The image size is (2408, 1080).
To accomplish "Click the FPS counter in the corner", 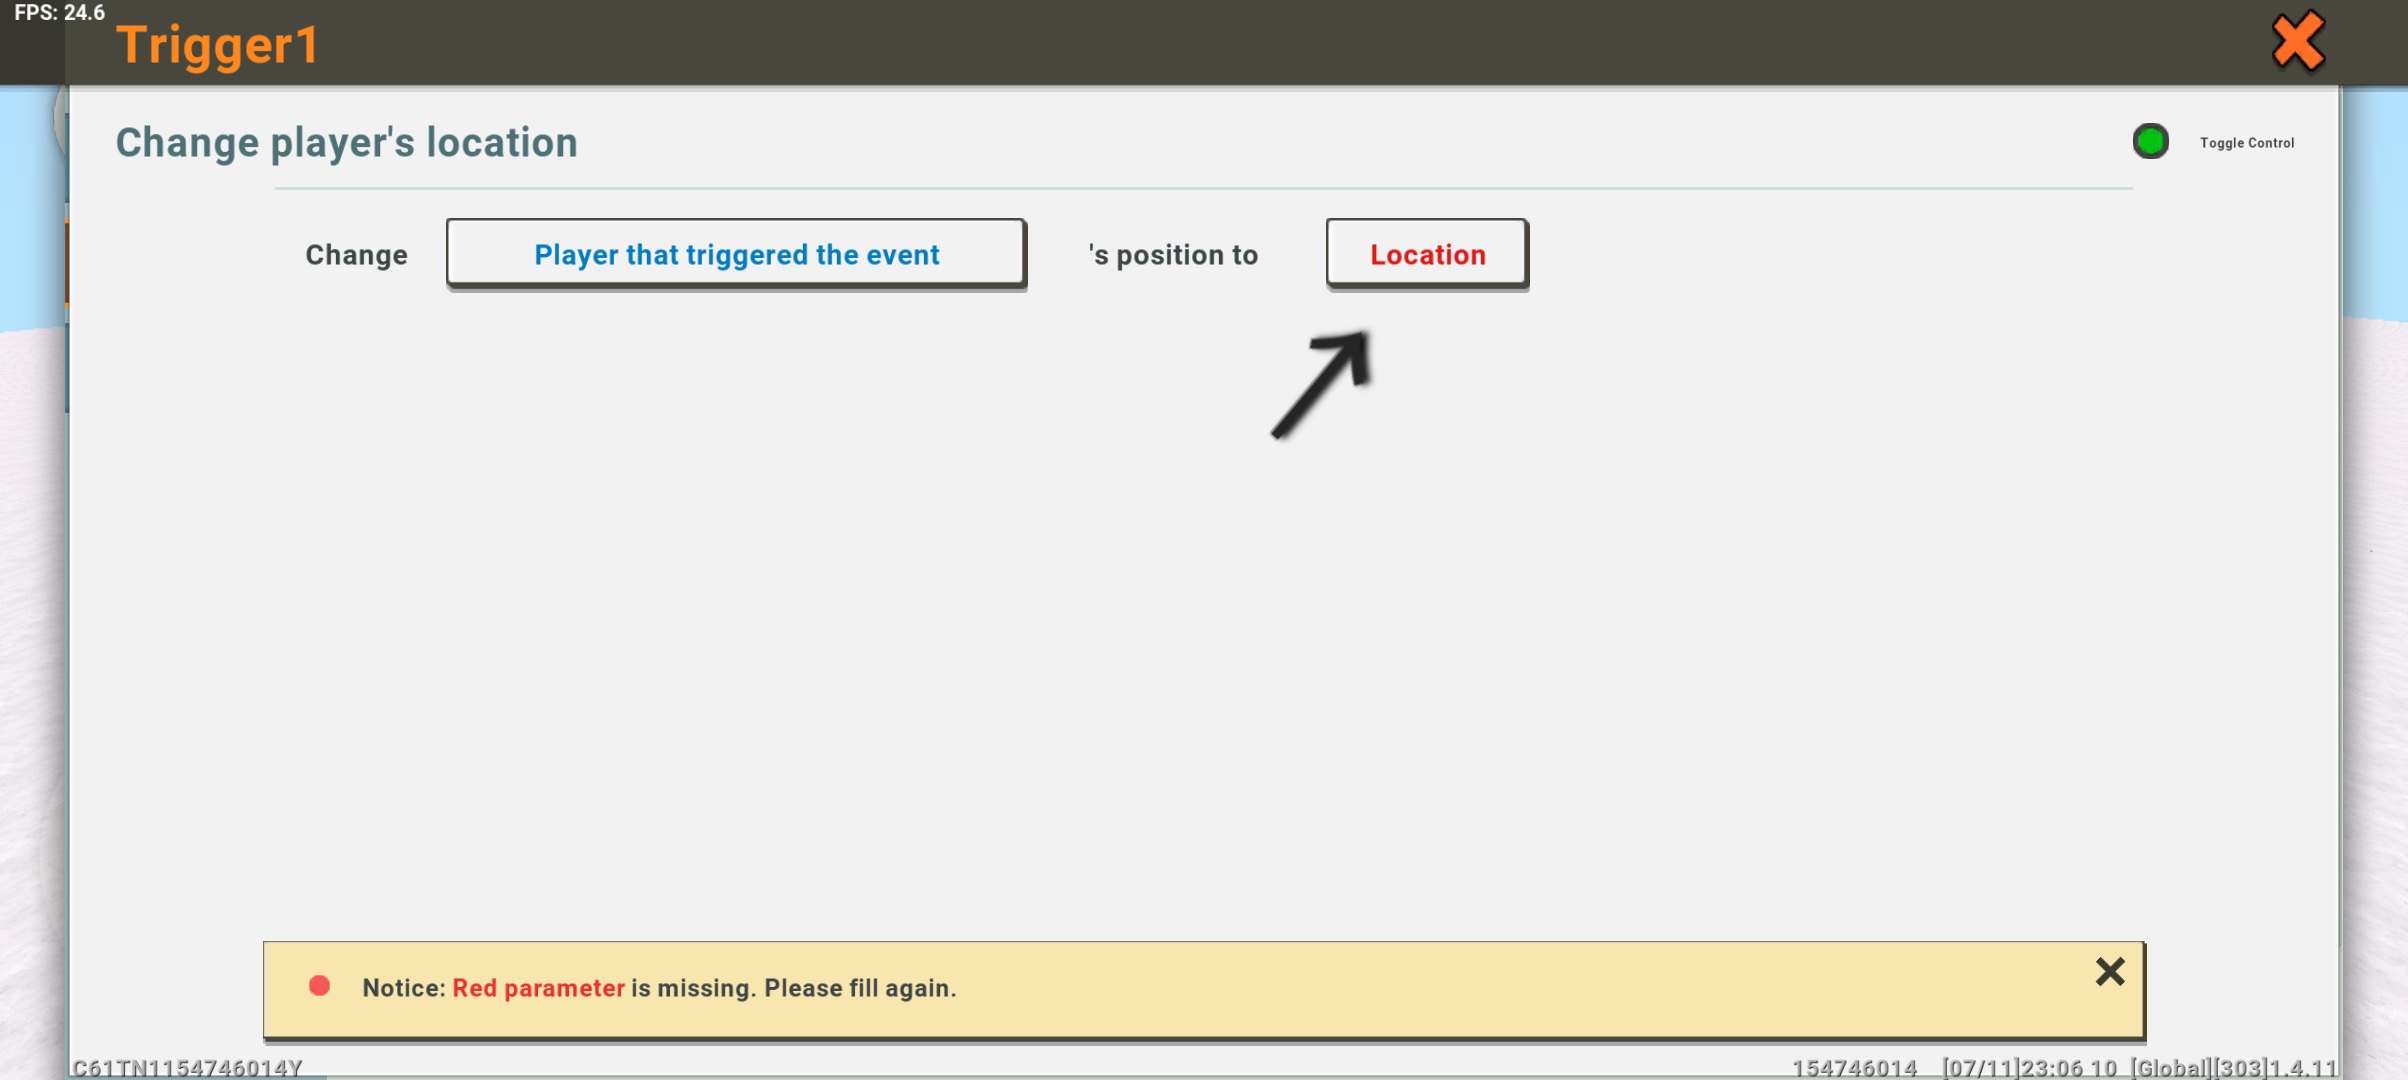I will pos(59,13).
